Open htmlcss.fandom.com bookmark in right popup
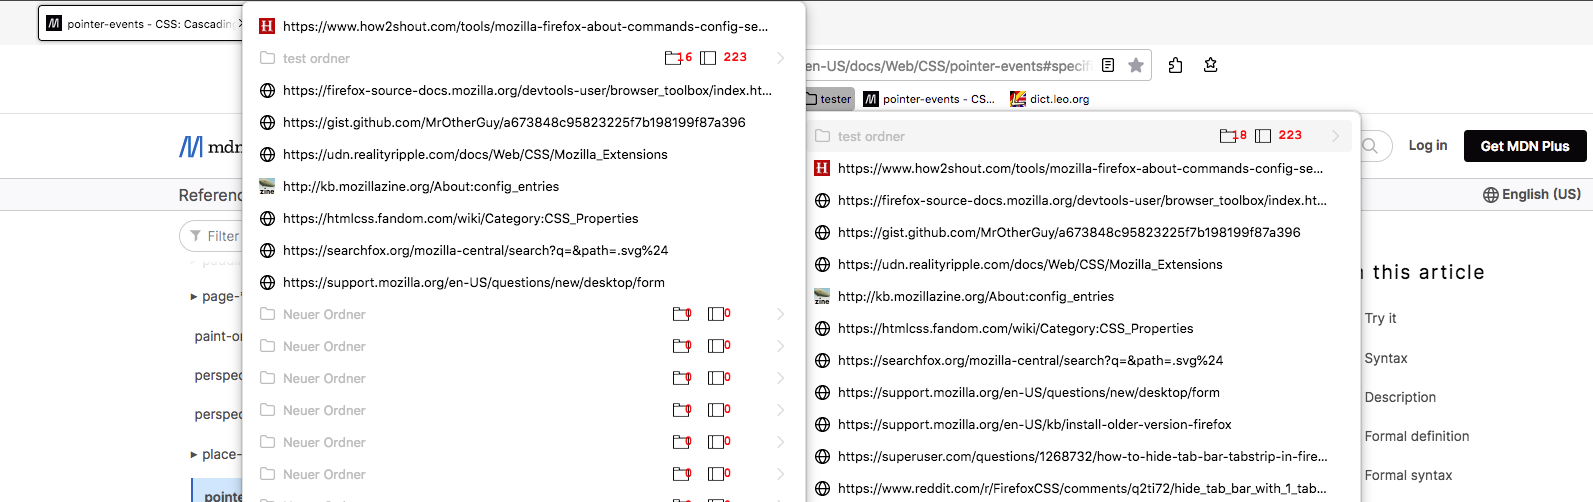Image resolution: width=1593 pixels, height=502 pixels. [1083, 328]
